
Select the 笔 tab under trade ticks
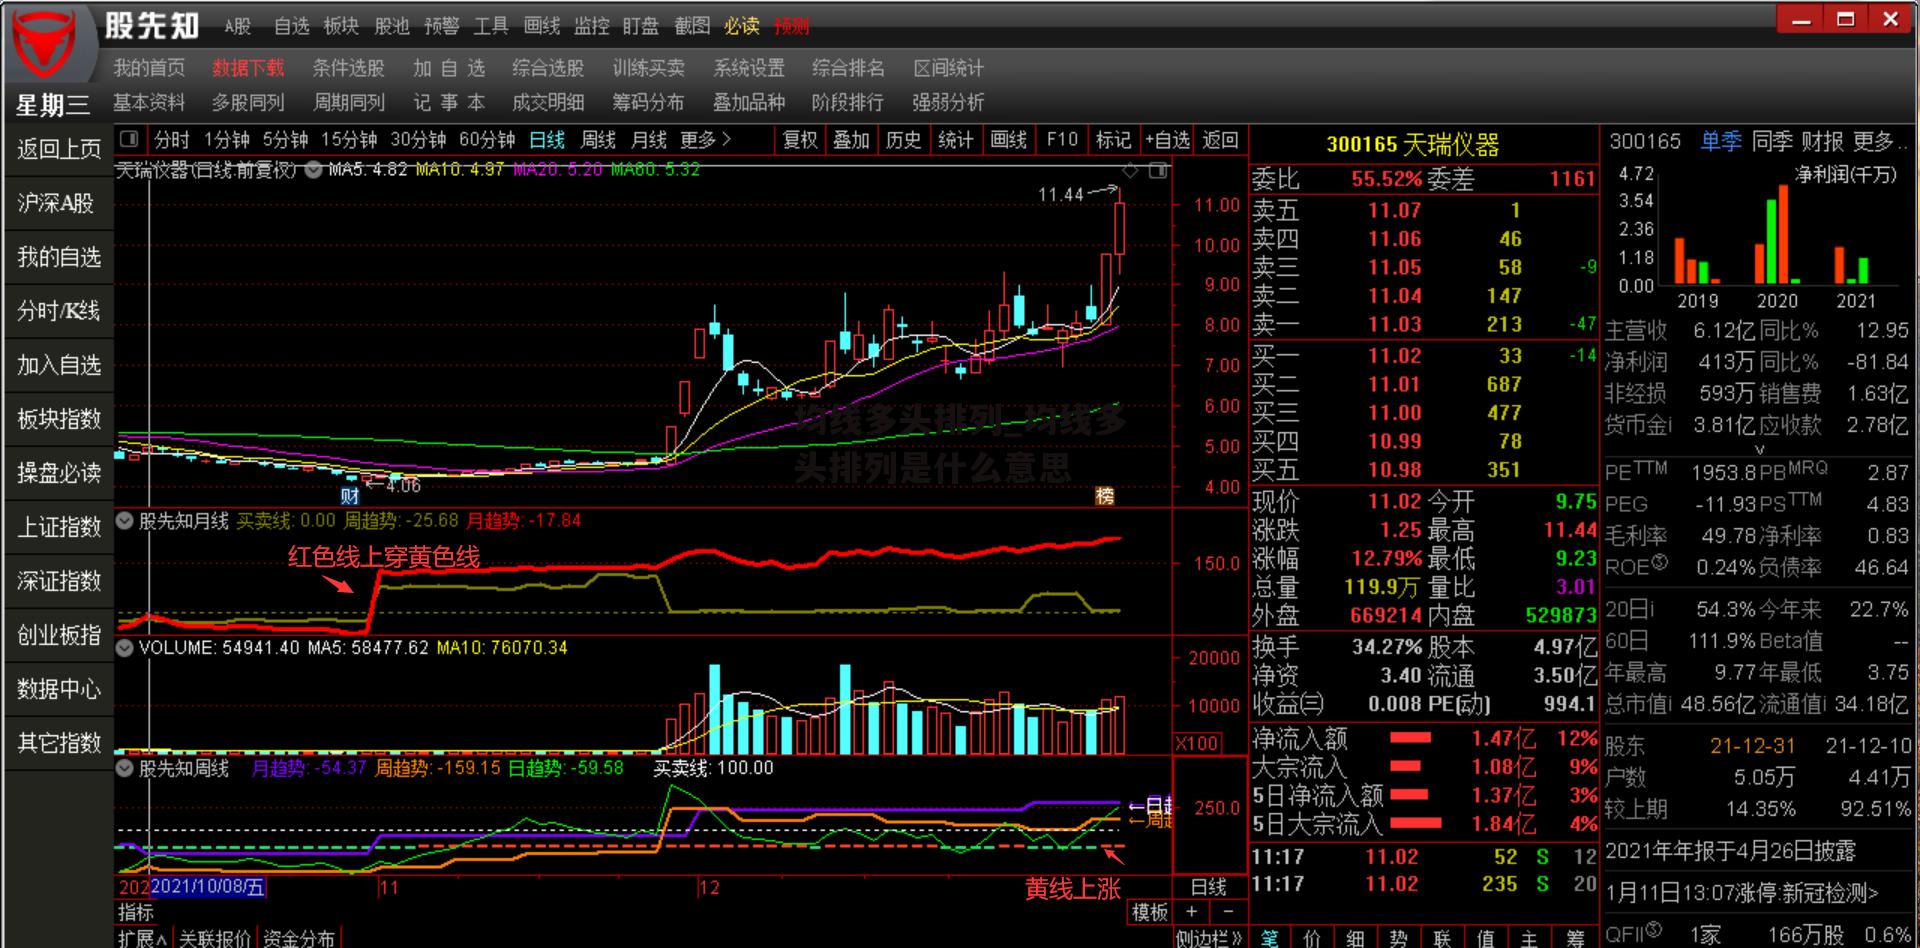[x=1269, y=937]
